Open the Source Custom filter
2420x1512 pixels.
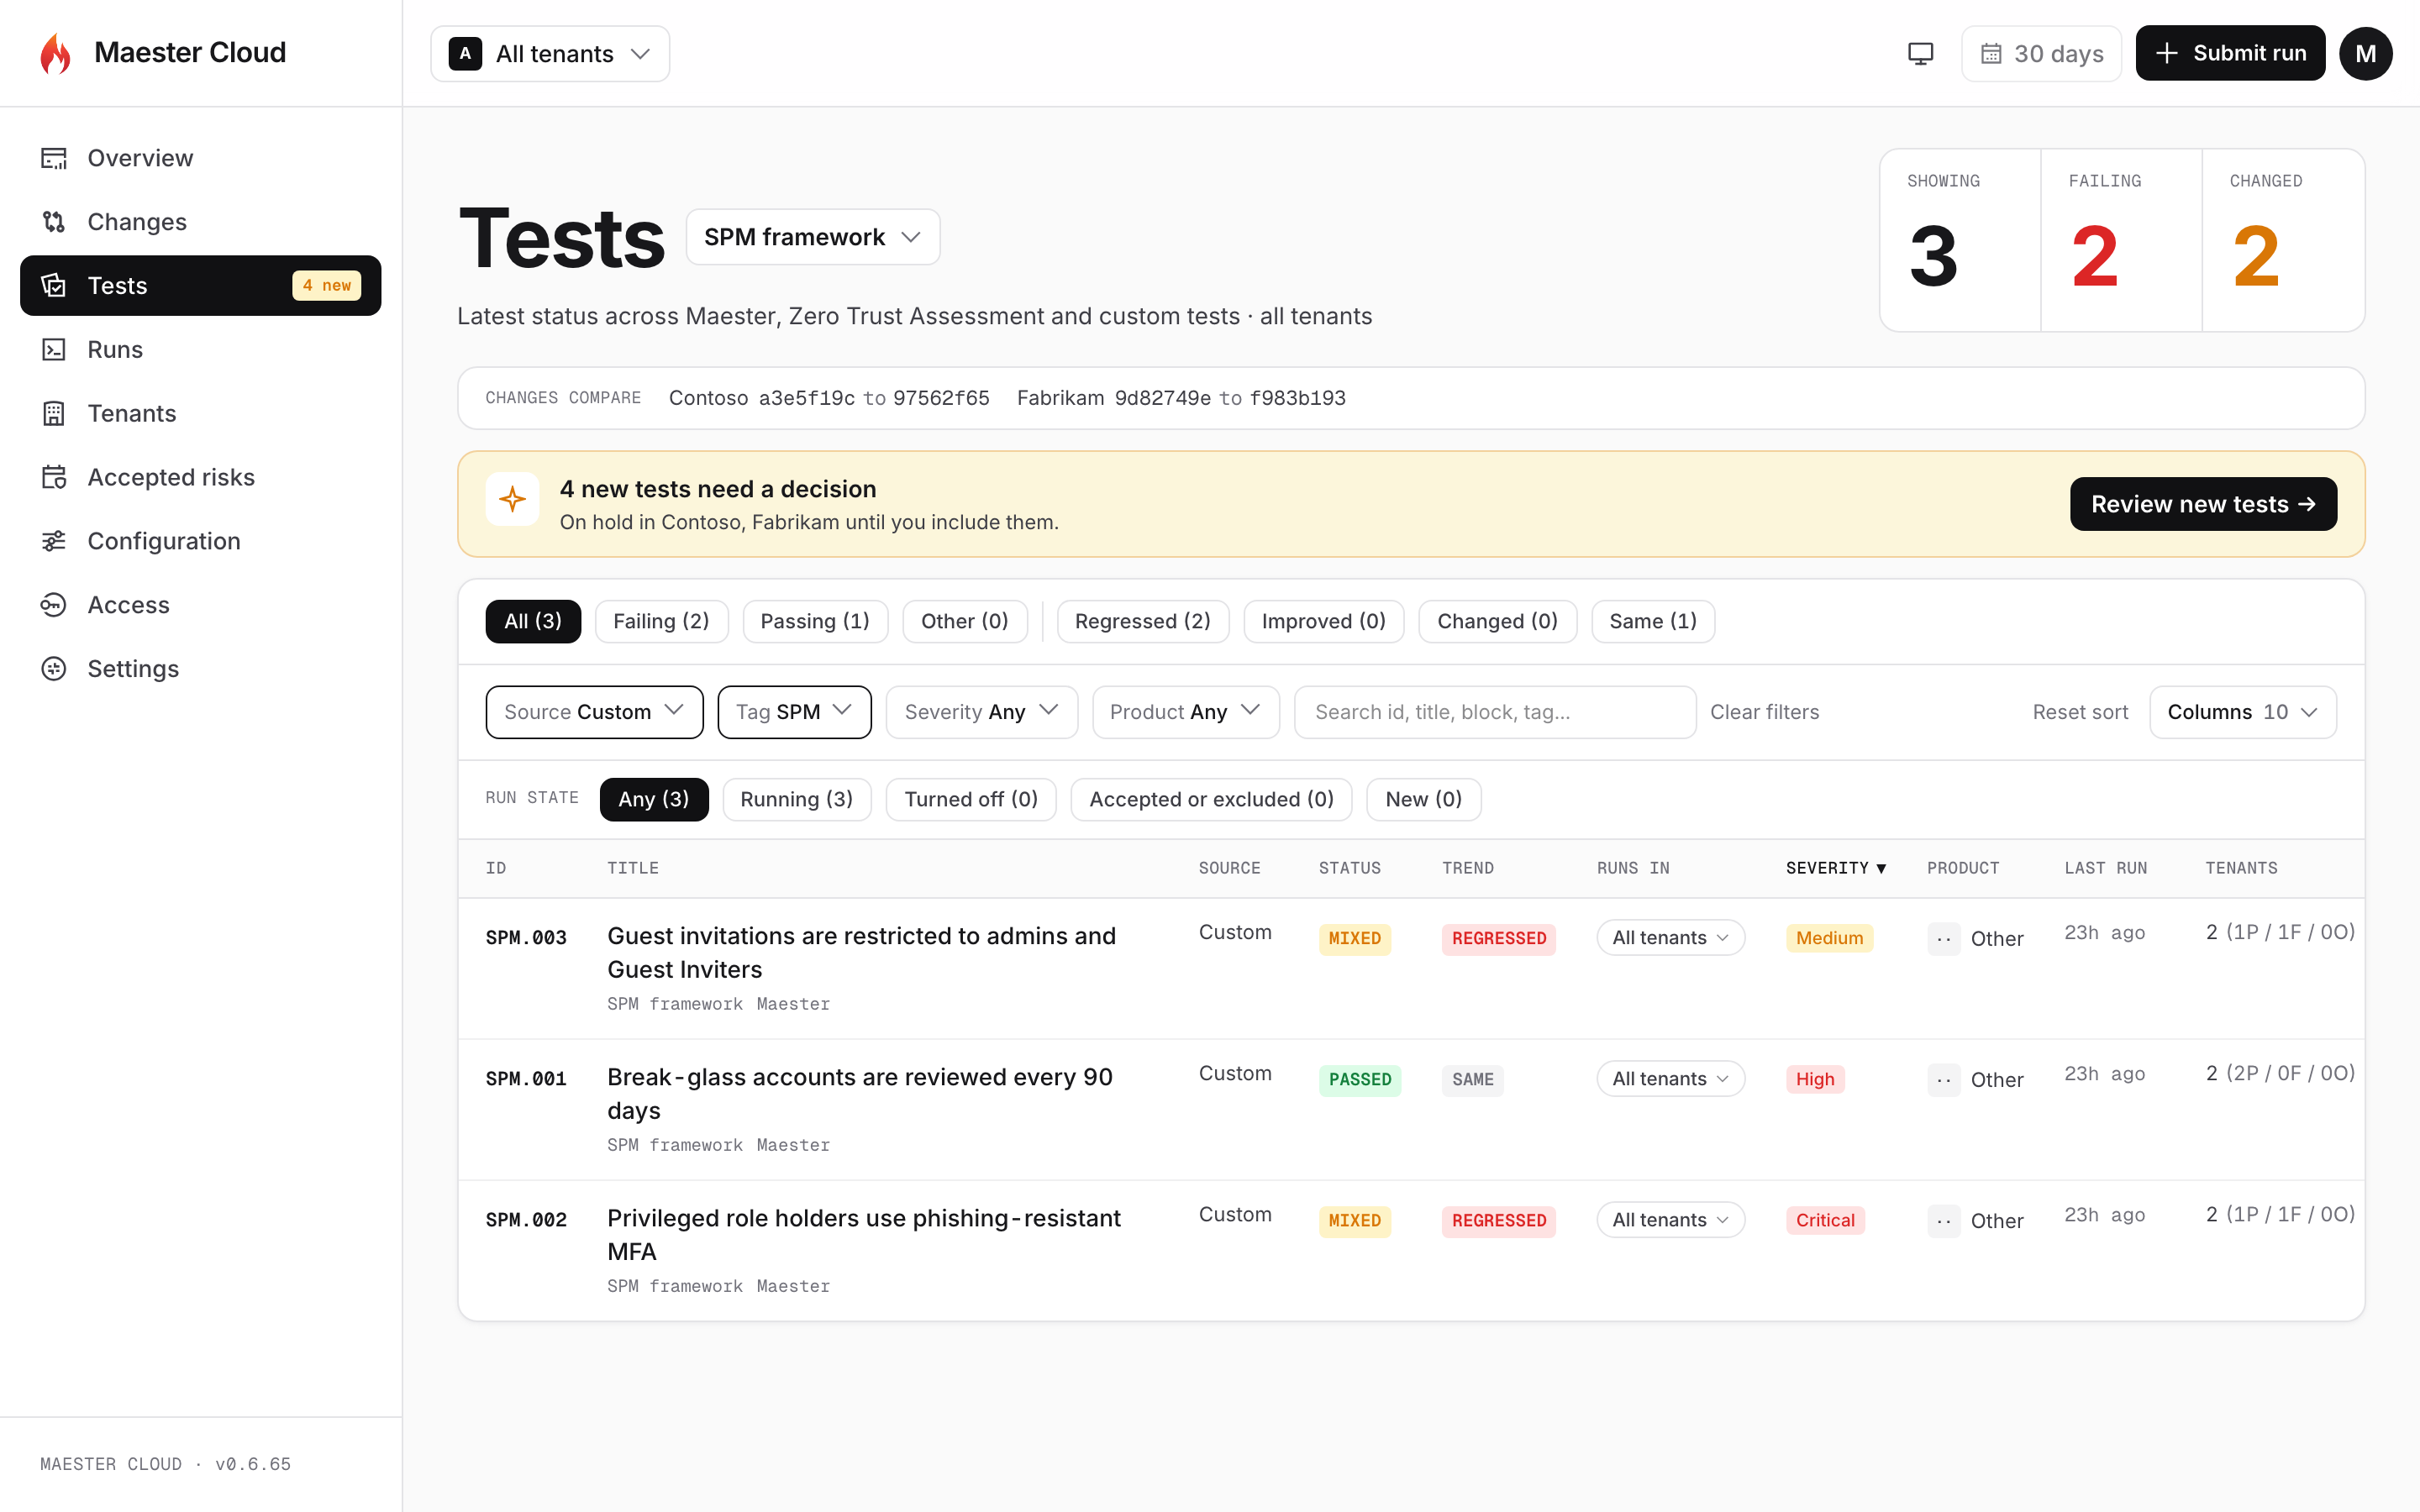(594, 712)
